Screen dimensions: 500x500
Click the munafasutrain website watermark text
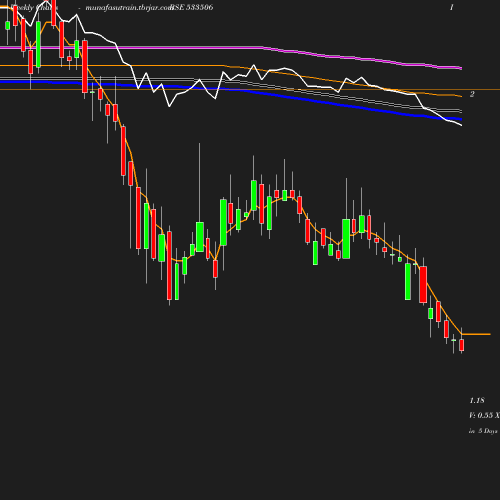[x=129, y=7]
